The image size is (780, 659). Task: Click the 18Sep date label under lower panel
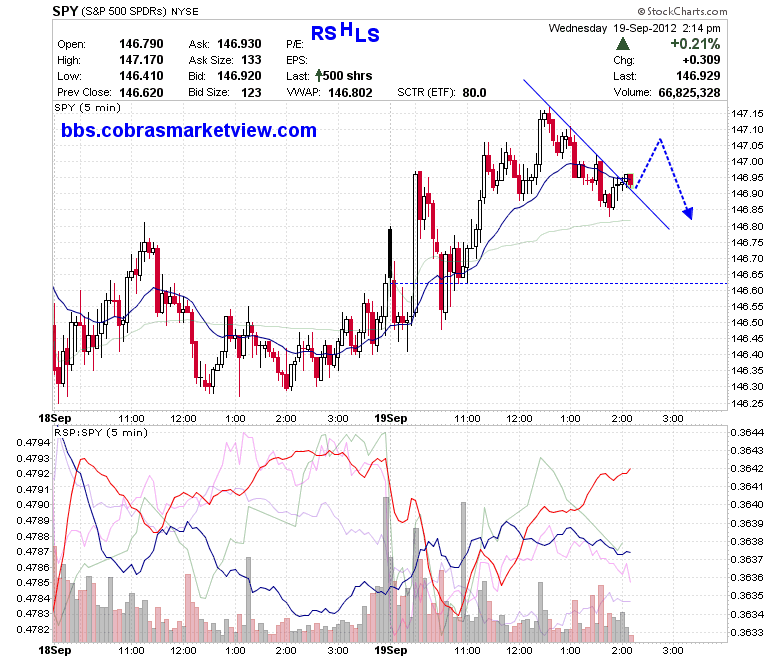[x=55, y=650]
